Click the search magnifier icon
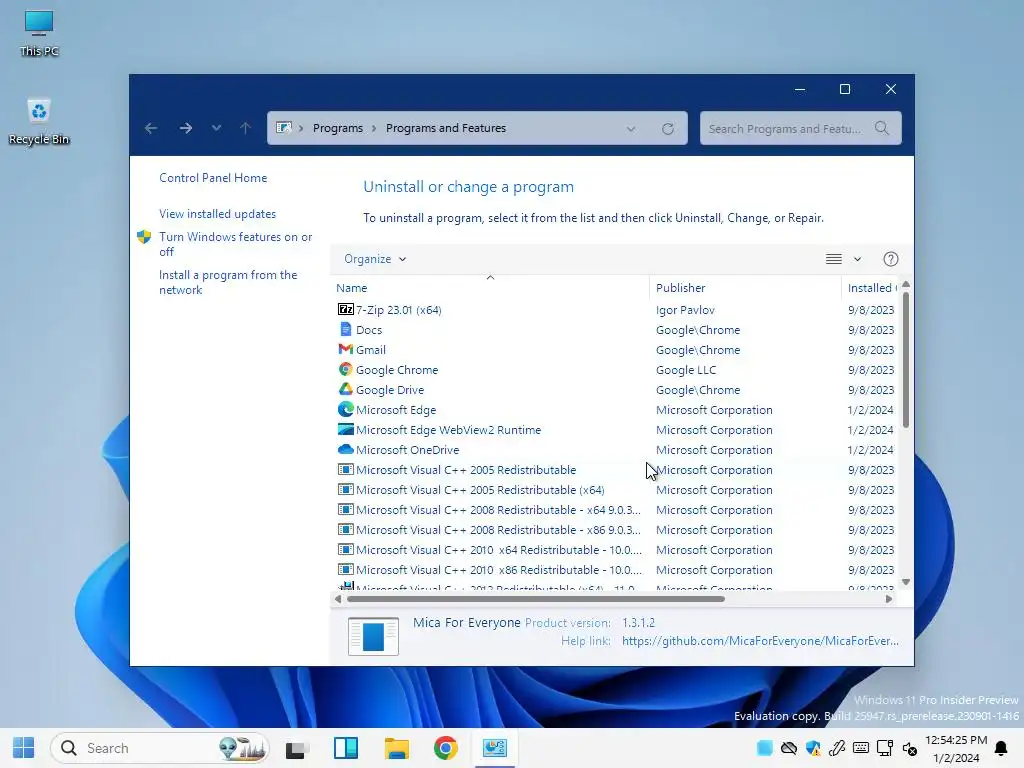 (882, 128)
